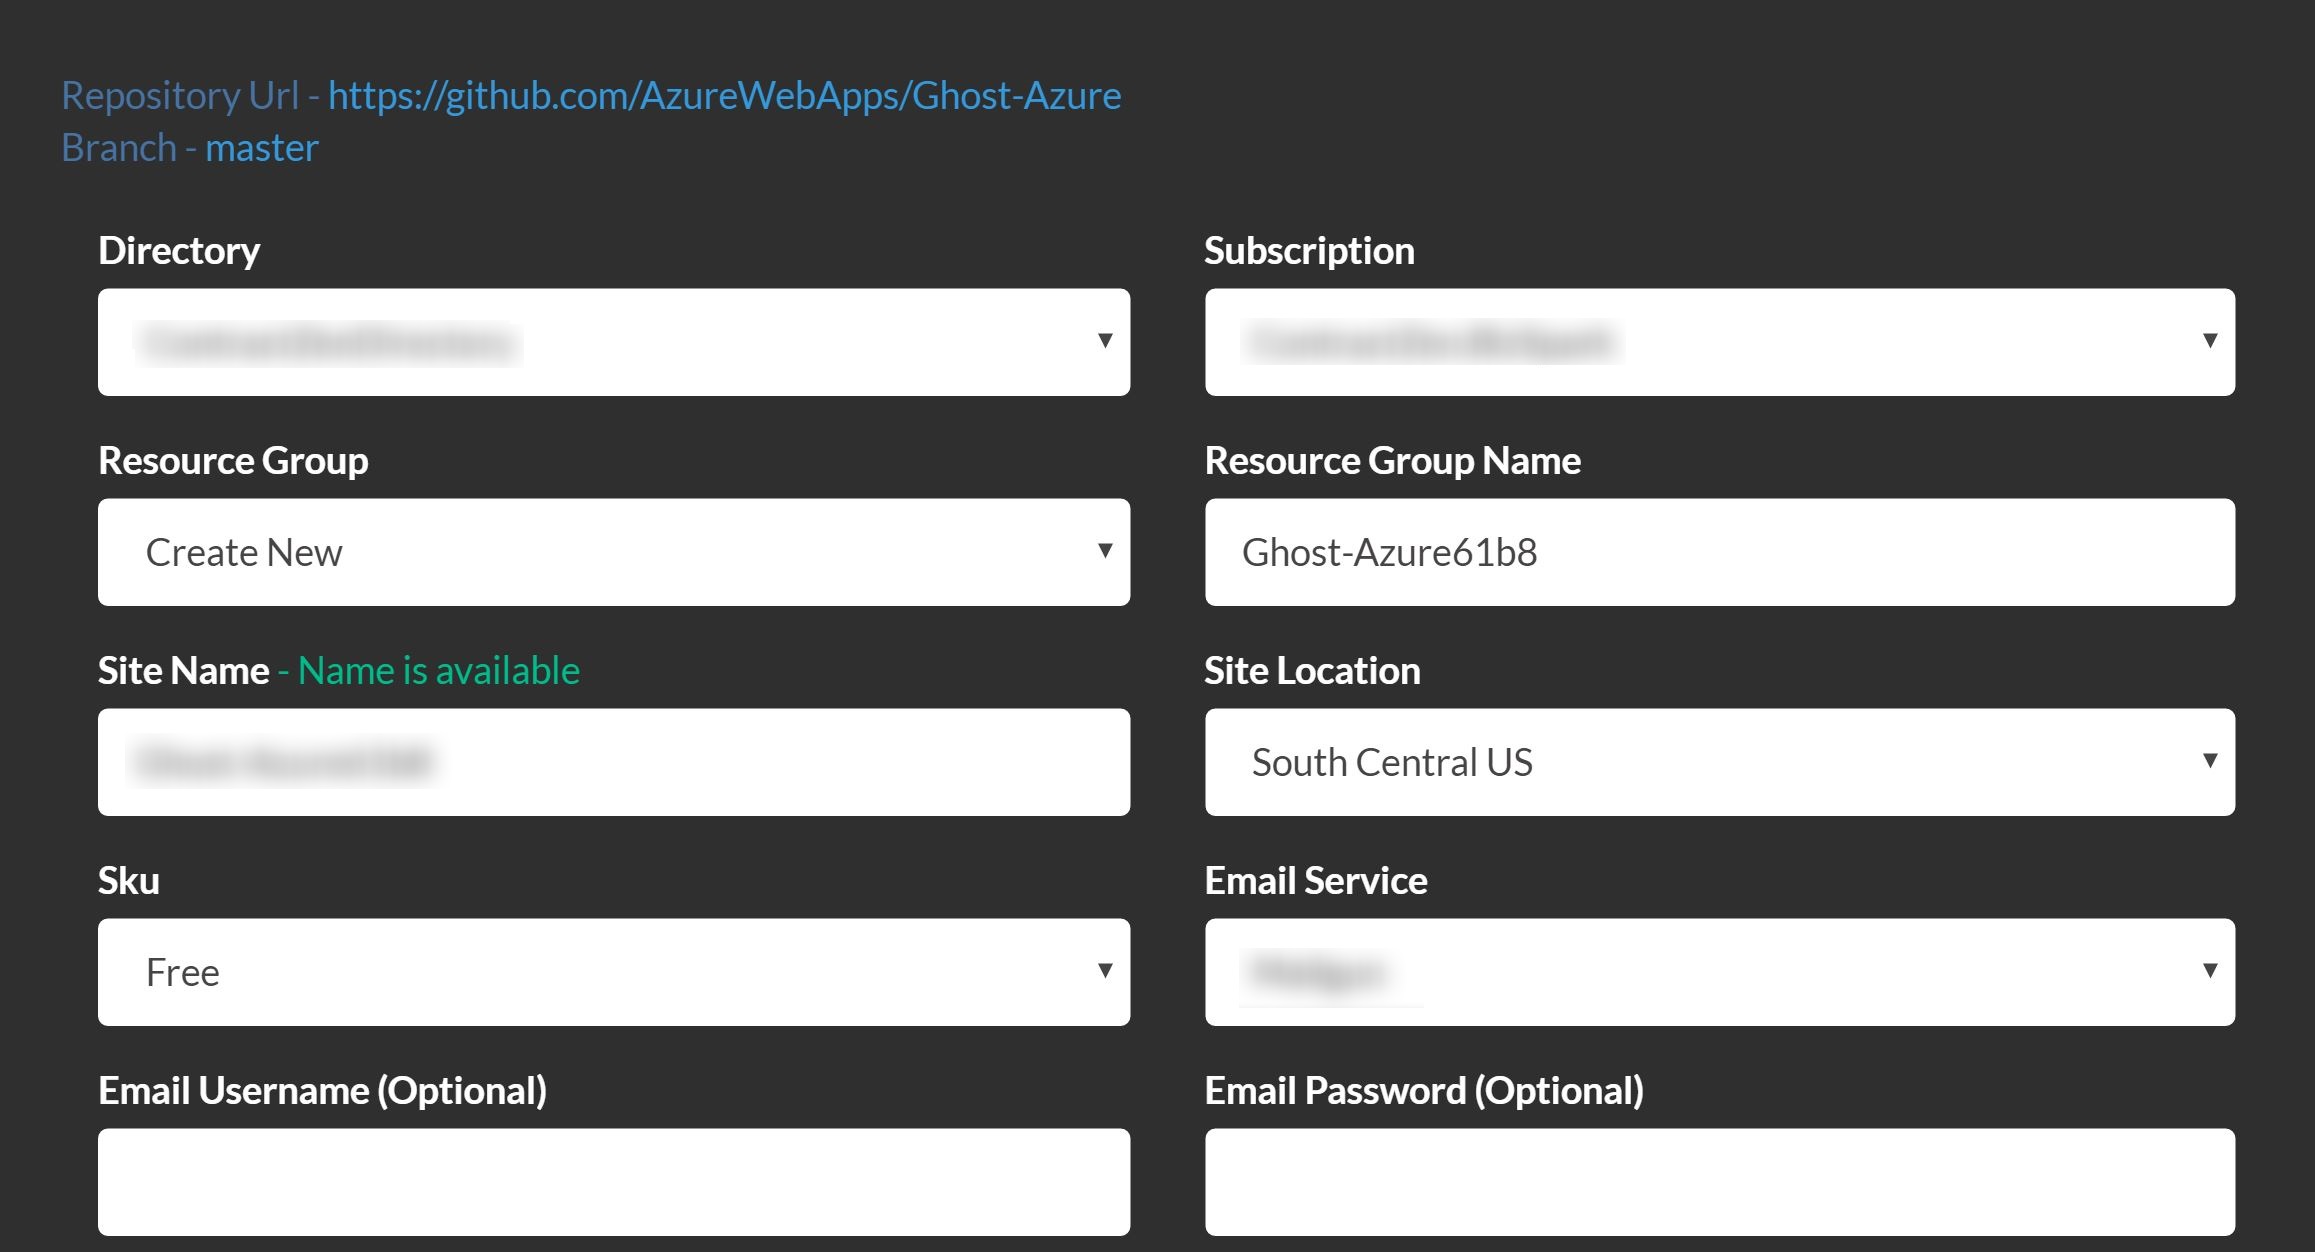Viewport: 2315px width, 1252px height.
Task: Expand the Resource Group dropdown showing Create New
Action: 614,552
